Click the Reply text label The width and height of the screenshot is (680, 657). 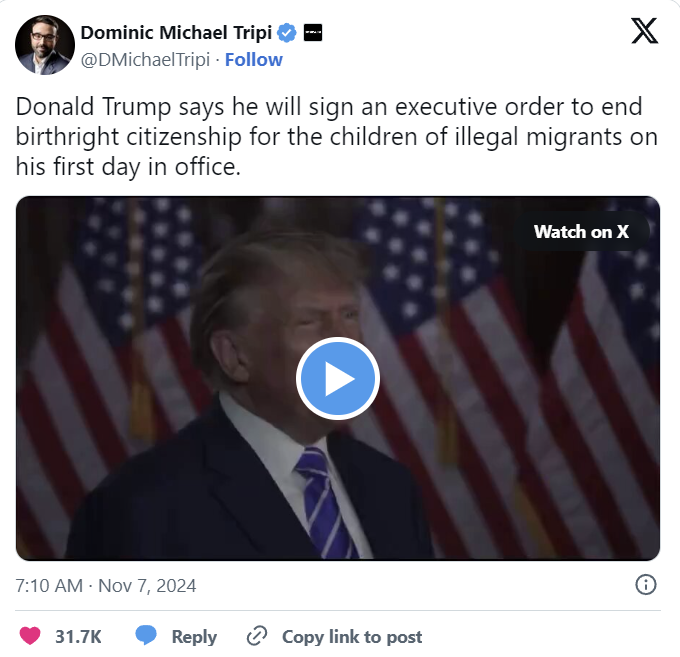pos(194,637)
